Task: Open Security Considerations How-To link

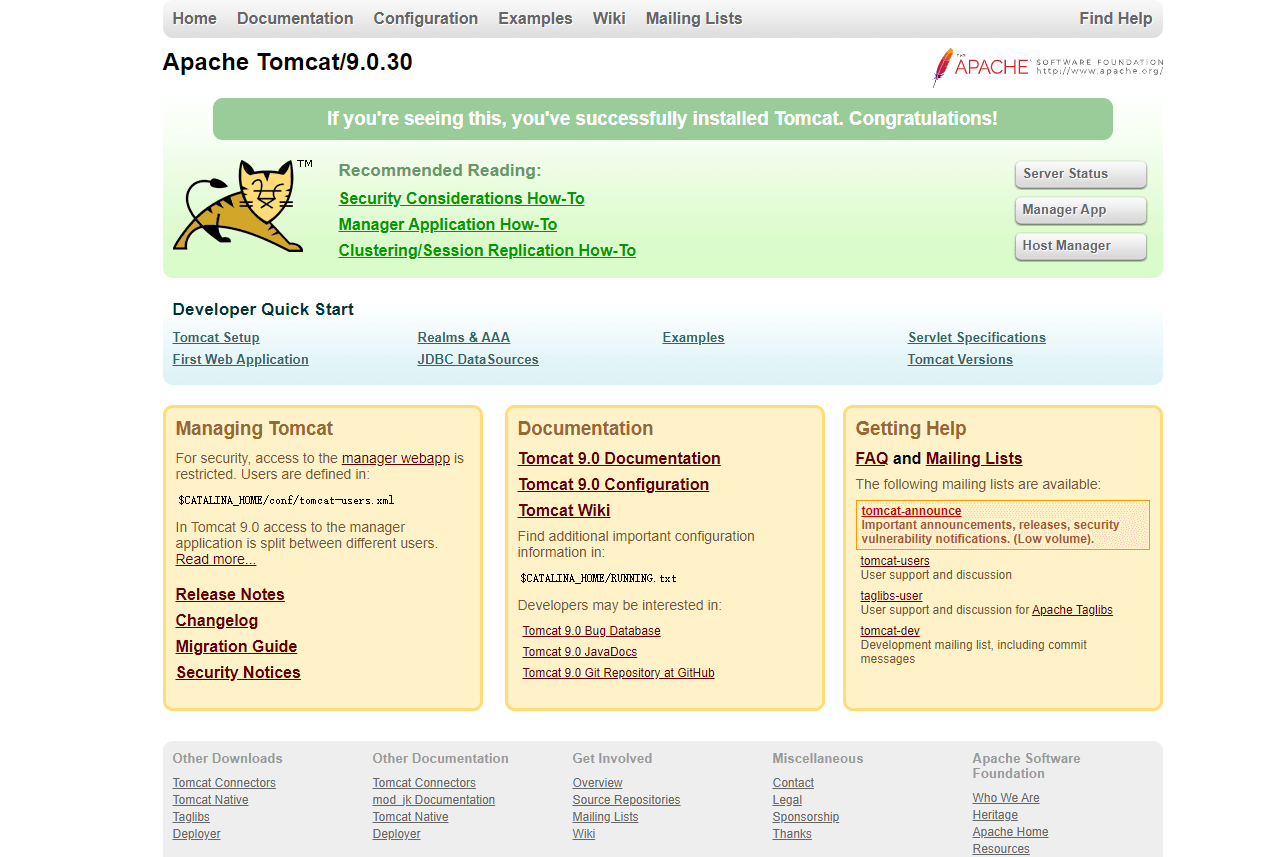Action: (461, 199)
